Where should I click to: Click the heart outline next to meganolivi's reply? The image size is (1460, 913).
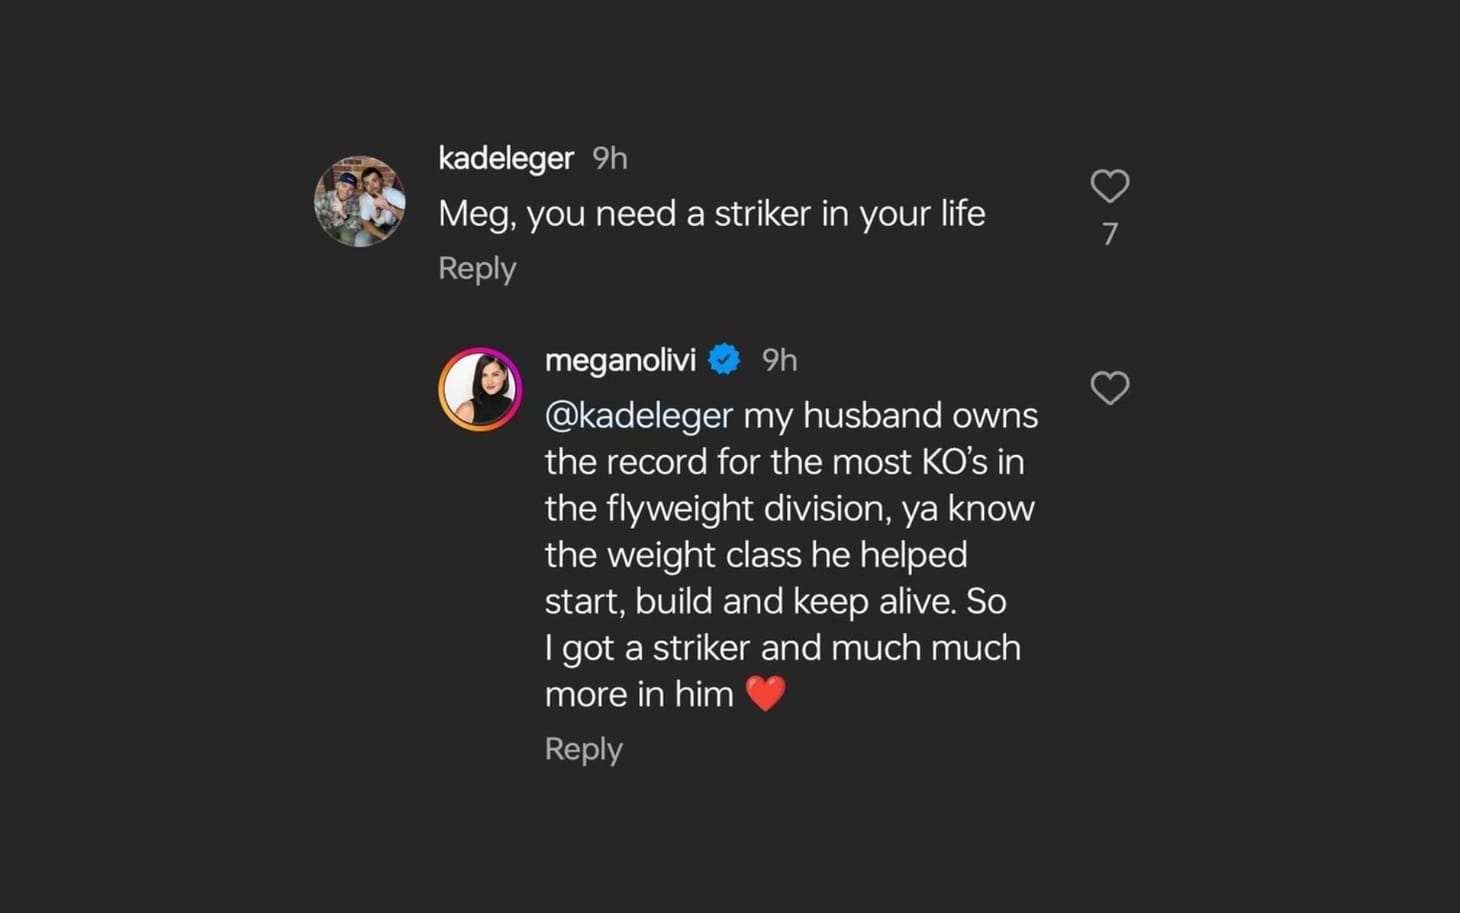[x=1110, y=388]
